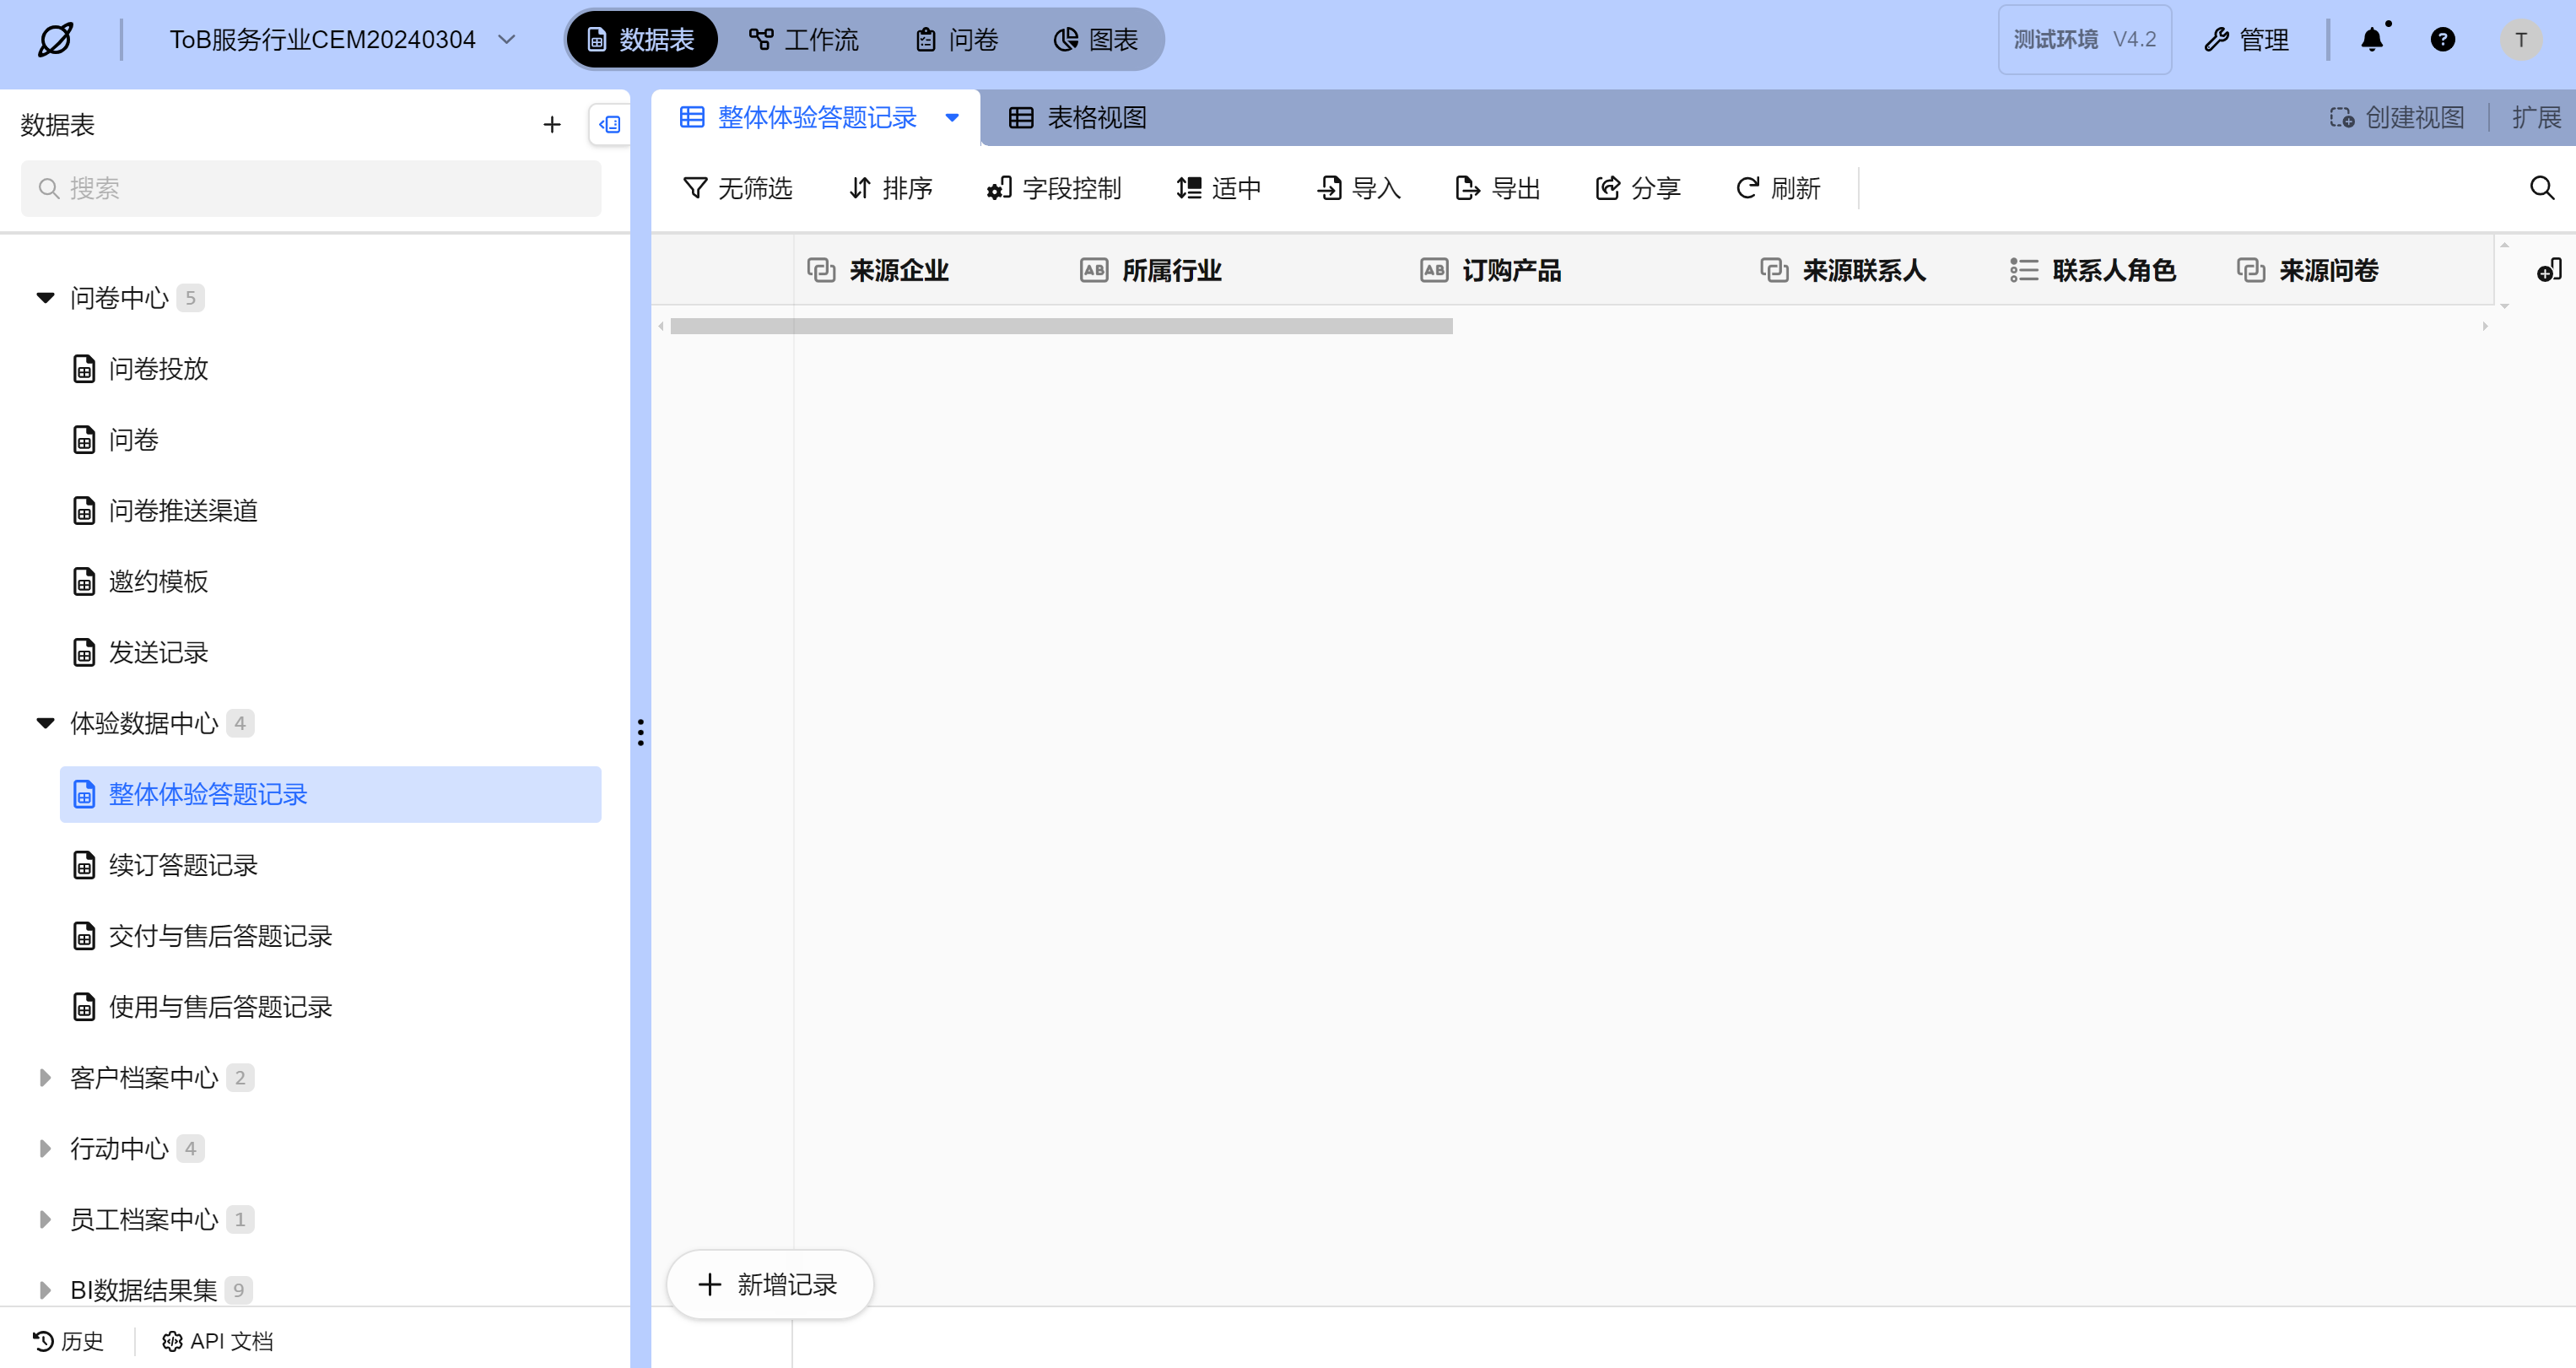Click the 来源企业 column header
This screenshot has height=1368, width=2576.
coord(930,271)
